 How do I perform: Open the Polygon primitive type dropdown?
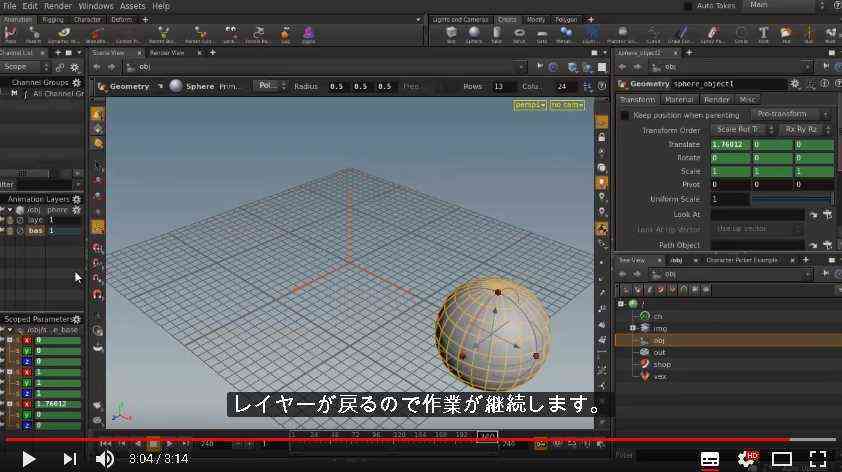coord(271,86)
